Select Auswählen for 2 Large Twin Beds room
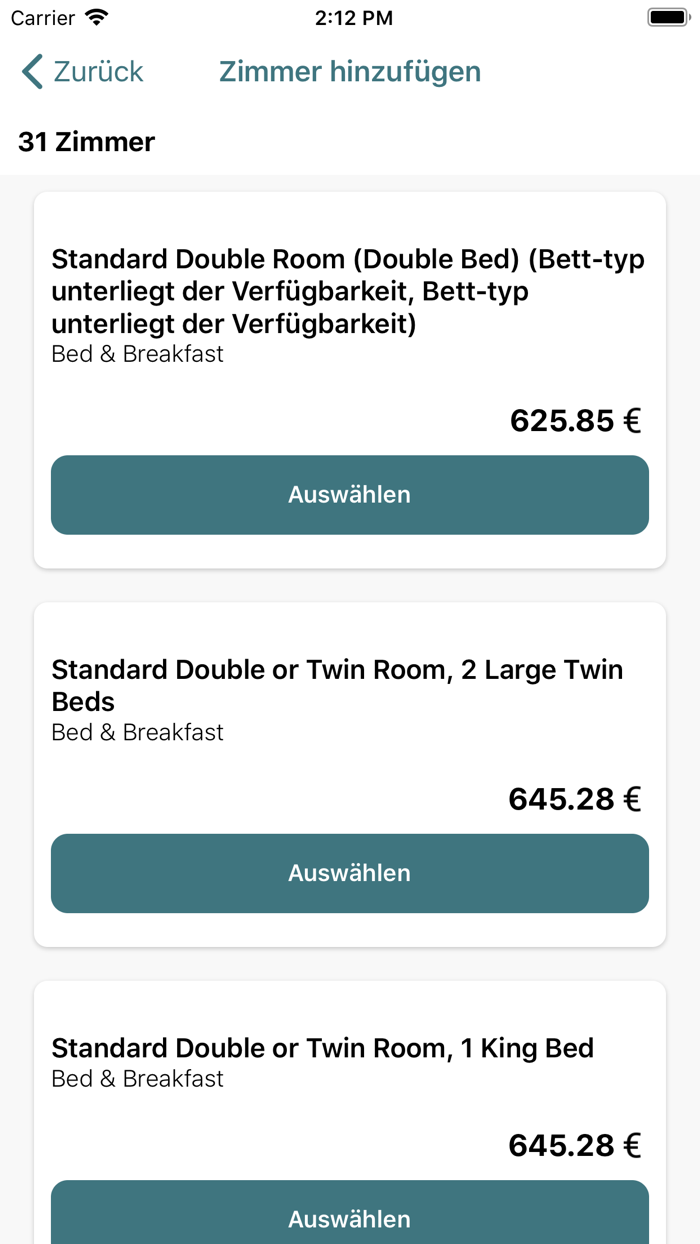Image resolution: width=700 pixels, height=1244 pixels. (350, 872)
